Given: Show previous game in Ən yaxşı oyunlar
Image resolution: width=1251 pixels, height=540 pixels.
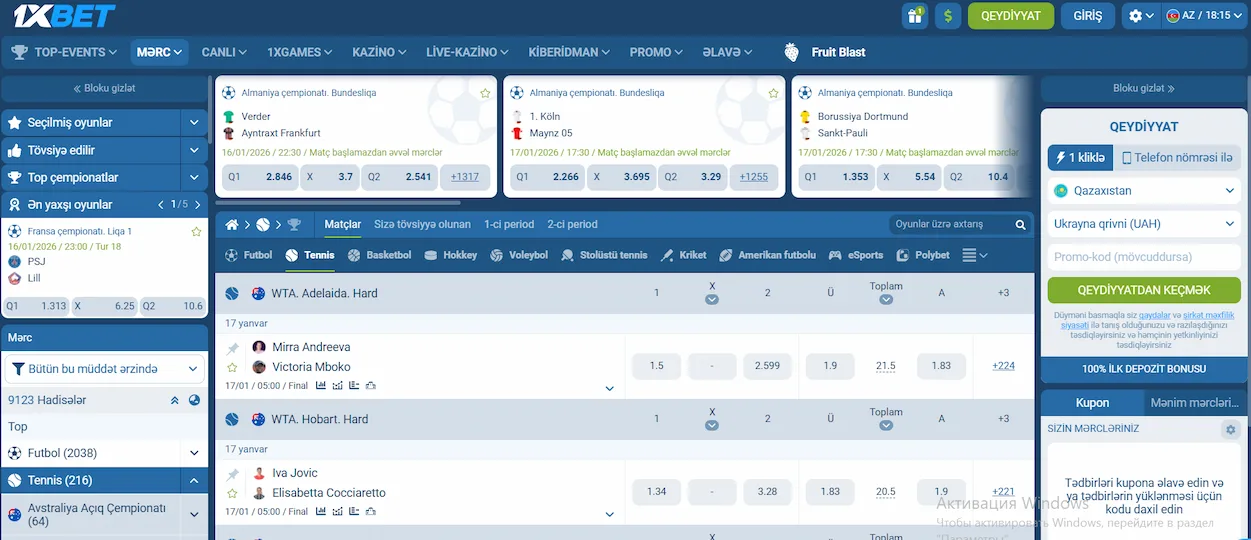Looking at the screenshot, I should [162, 204].
